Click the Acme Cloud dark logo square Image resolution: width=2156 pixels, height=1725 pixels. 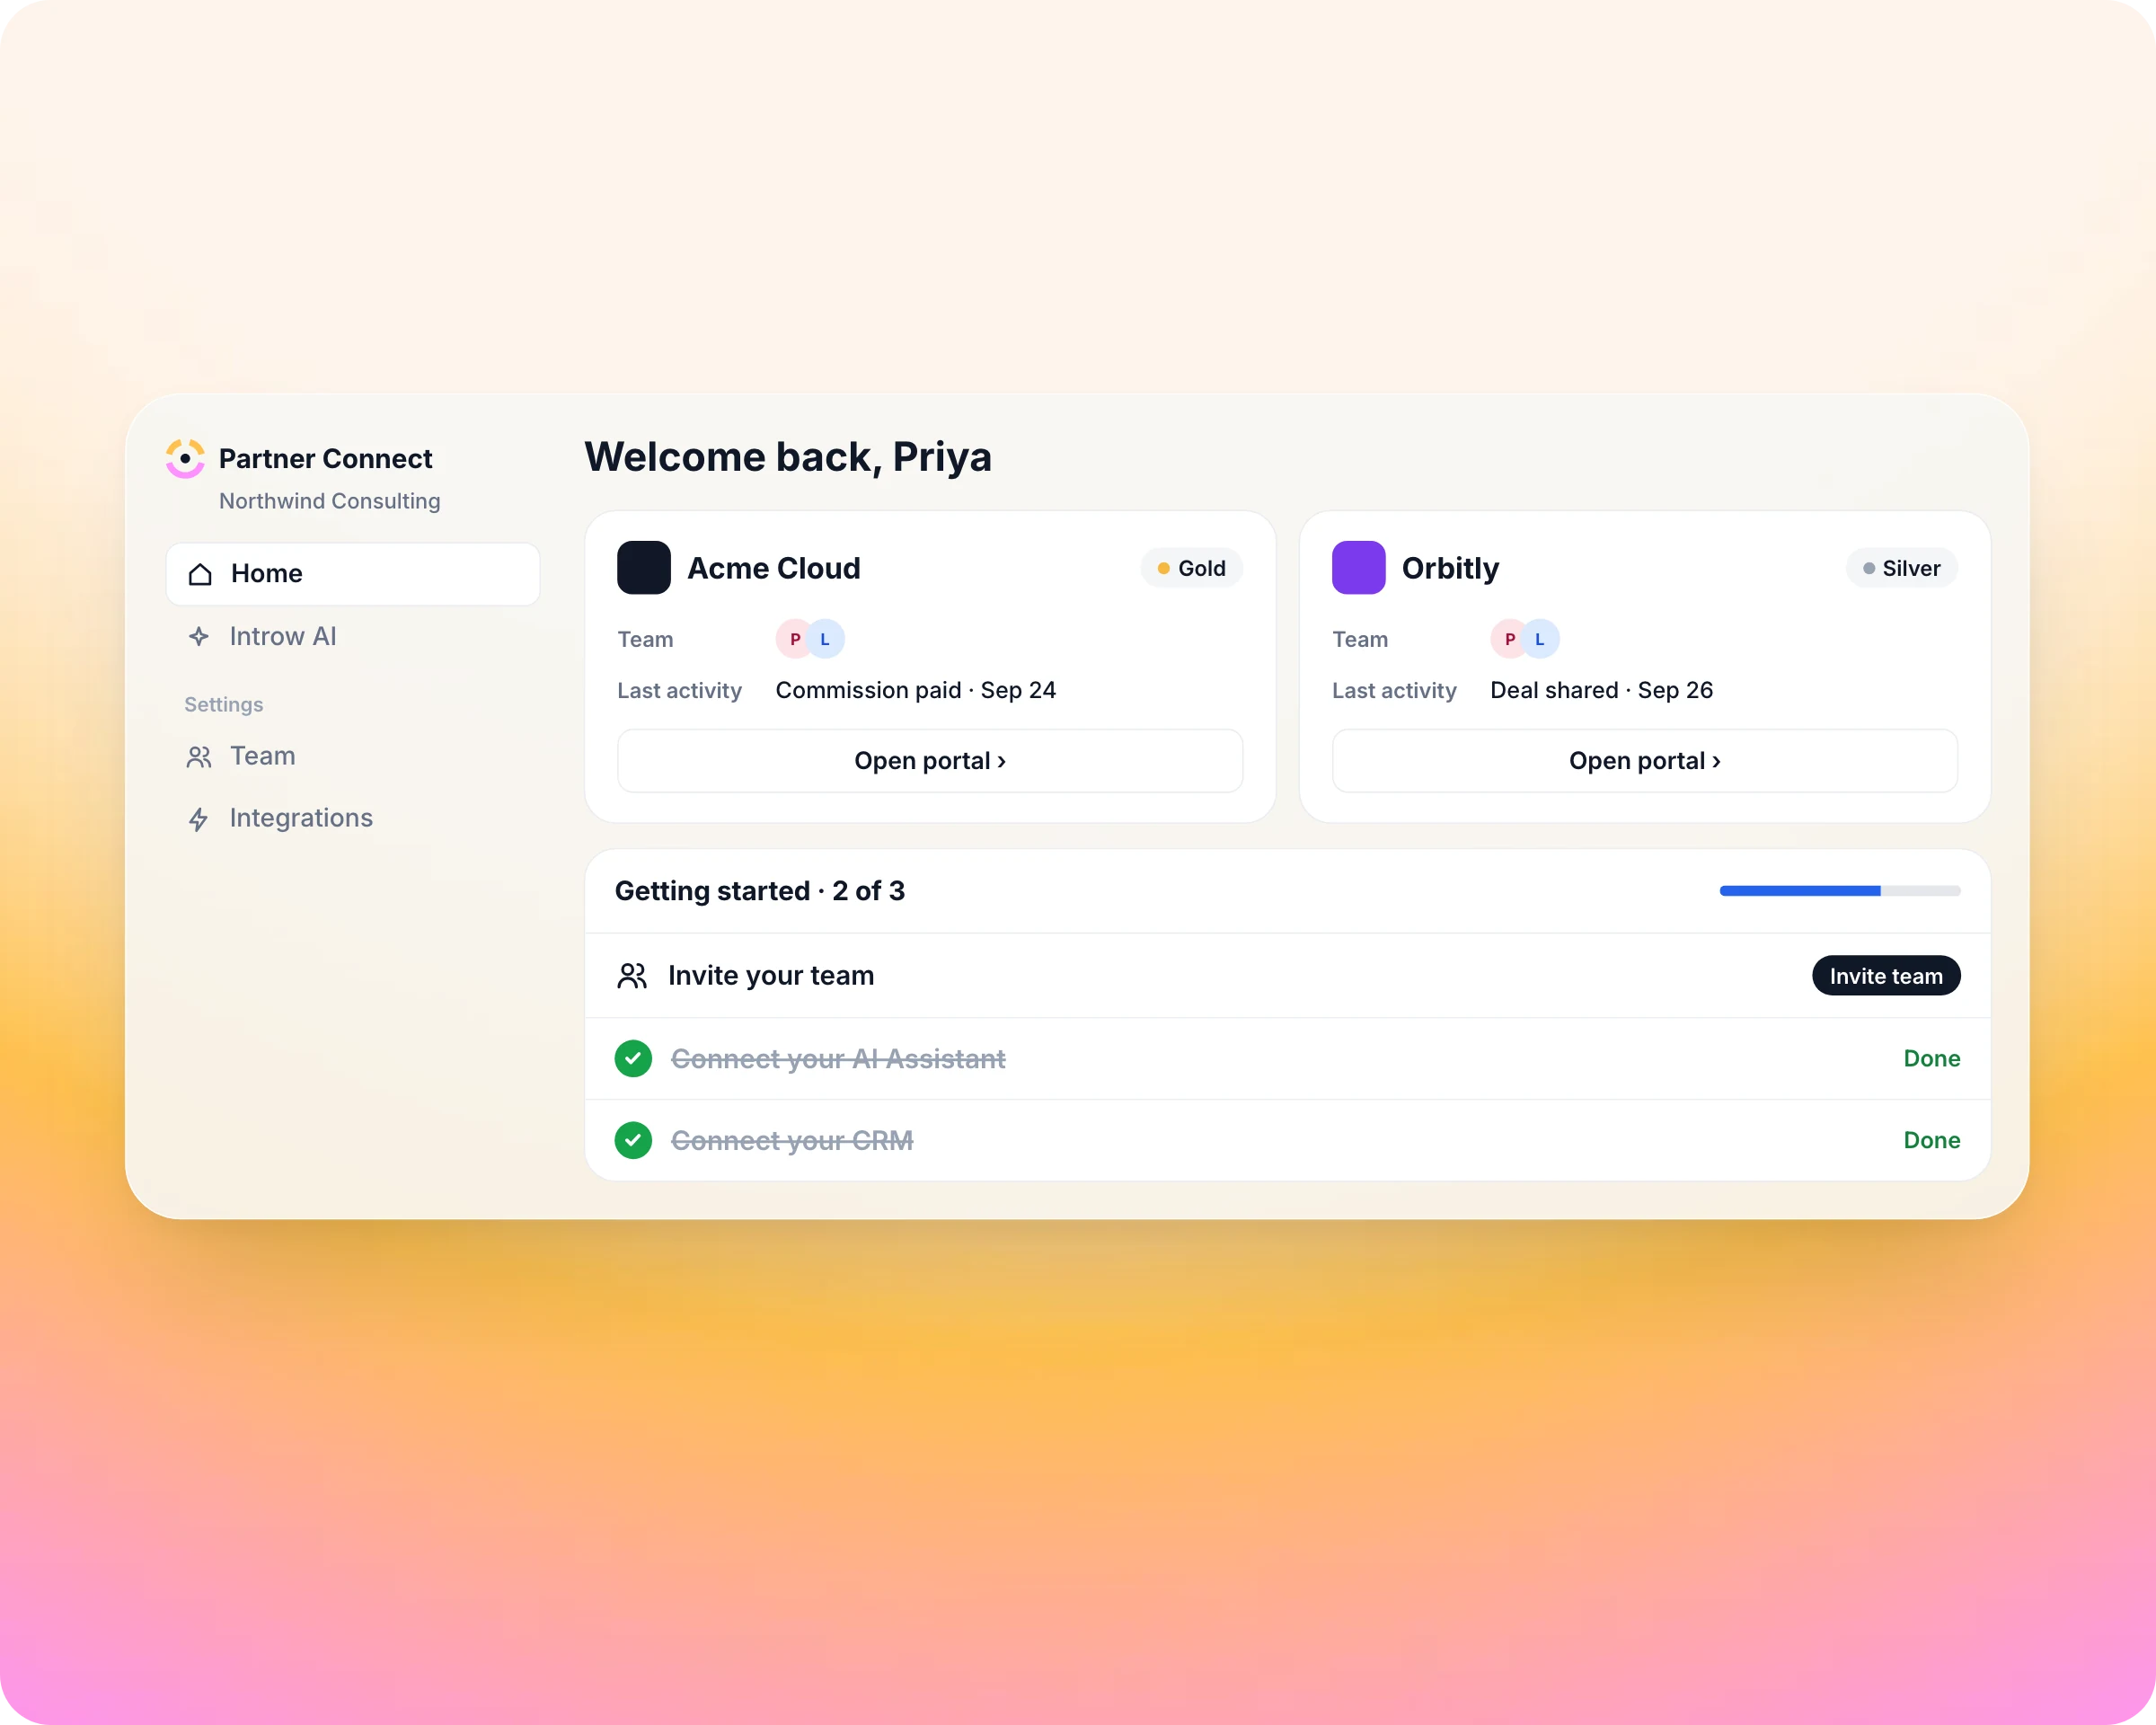pos(644,568)
